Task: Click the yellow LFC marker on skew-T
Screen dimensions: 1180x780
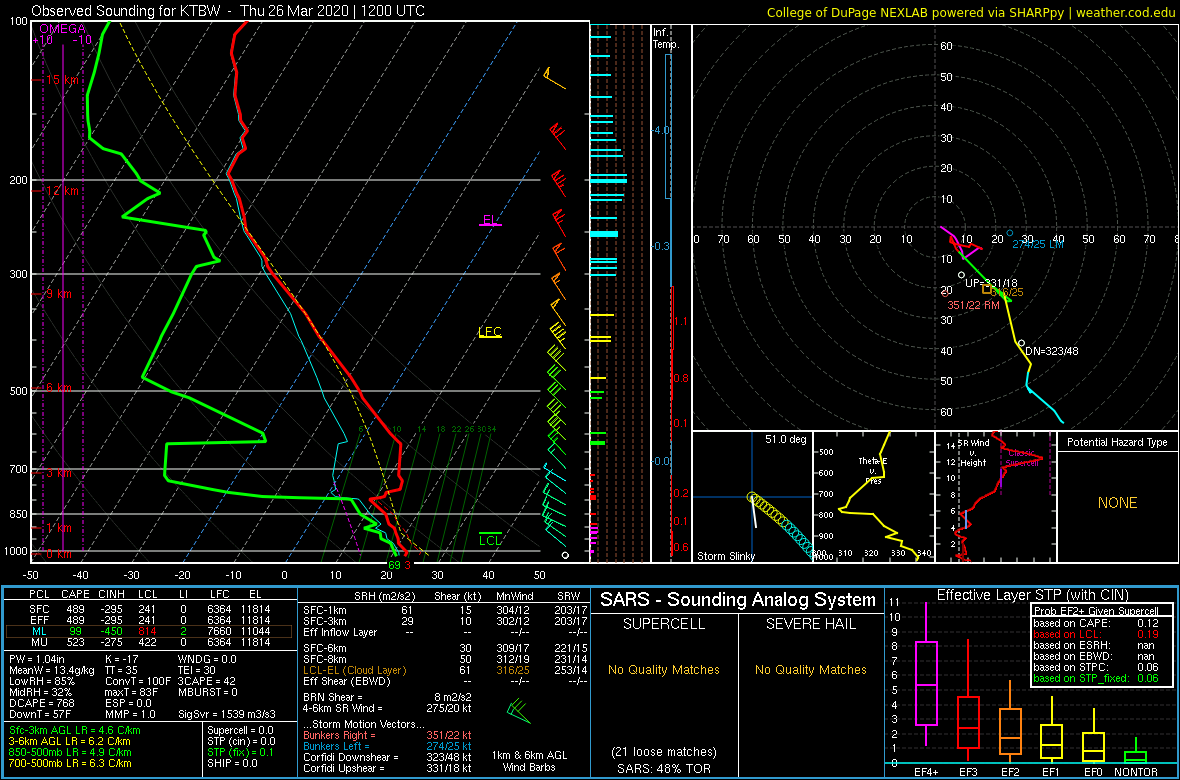Action: coord(490,333)
